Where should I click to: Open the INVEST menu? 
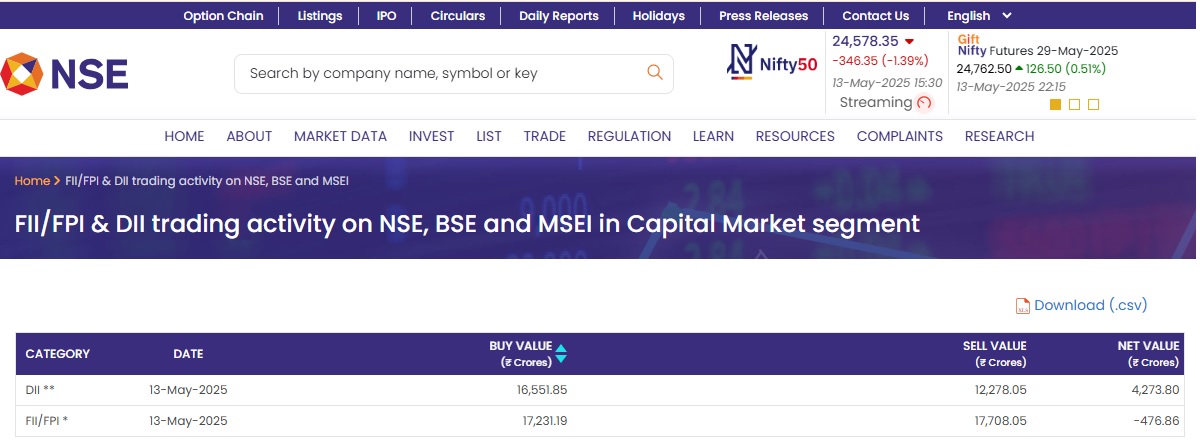pyautogui.click(x=431, y=136)
